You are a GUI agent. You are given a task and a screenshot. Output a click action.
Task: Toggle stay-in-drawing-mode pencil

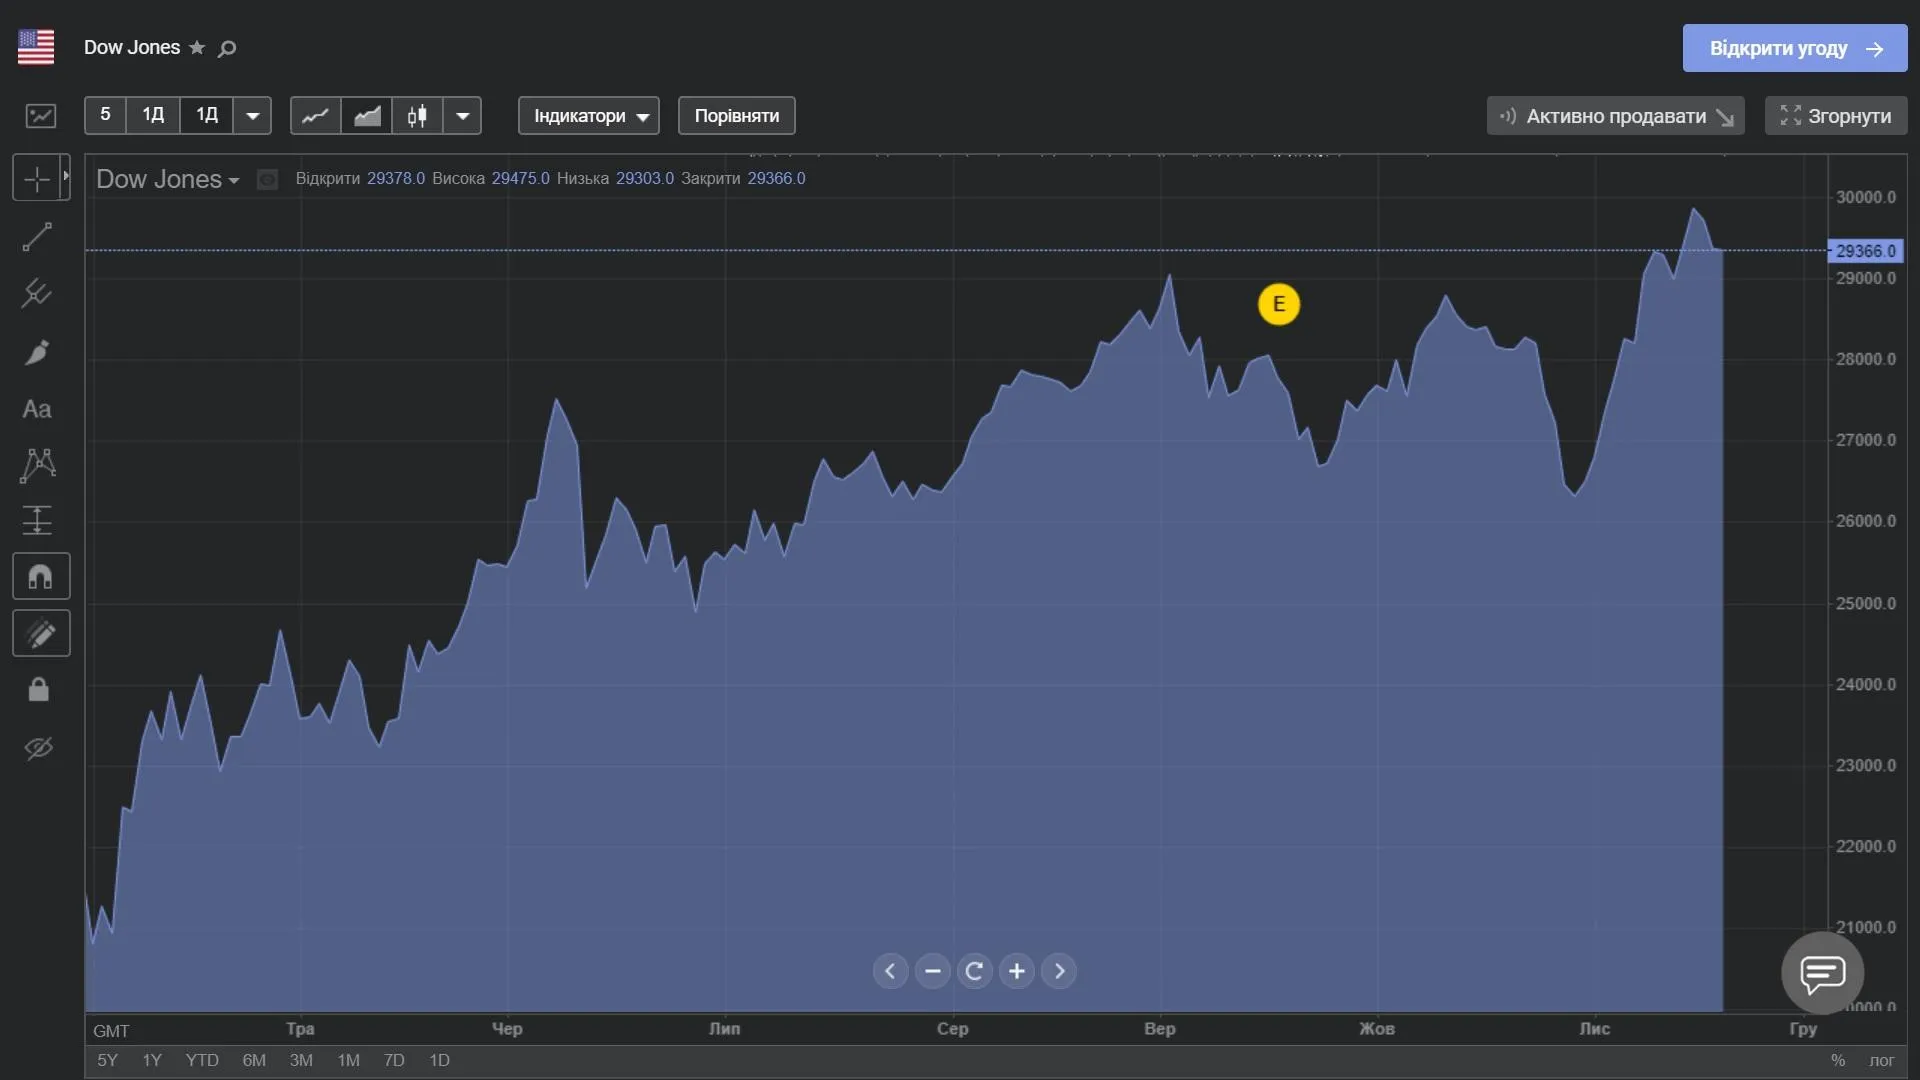[41, 633]
